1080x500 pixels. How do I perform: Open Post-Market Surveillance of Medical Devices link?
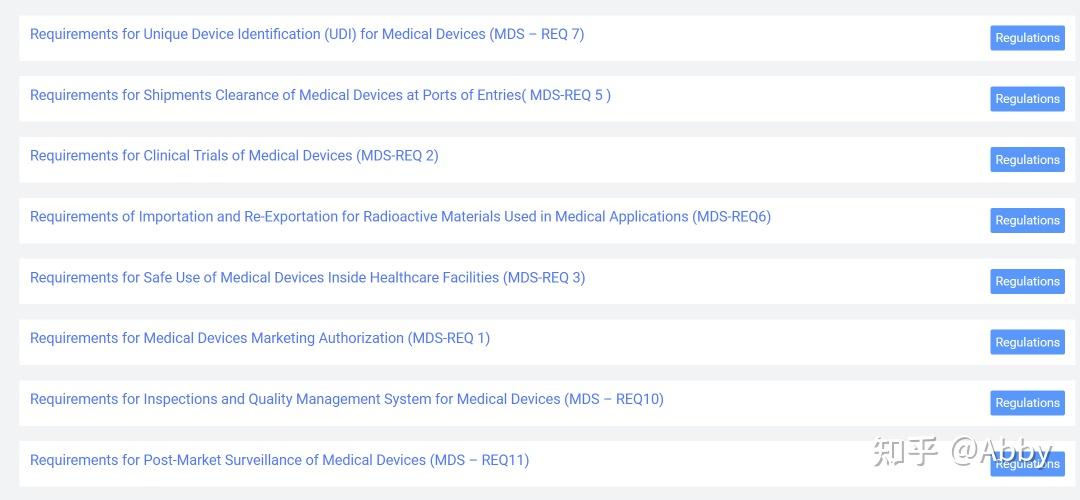click(279, 461)
